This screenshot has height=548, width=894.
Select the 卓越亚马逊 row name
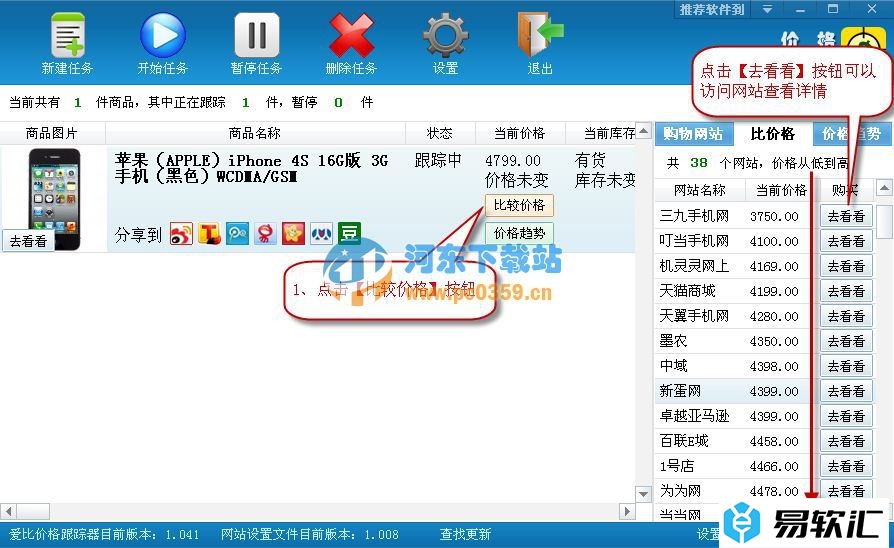point(694,416)
